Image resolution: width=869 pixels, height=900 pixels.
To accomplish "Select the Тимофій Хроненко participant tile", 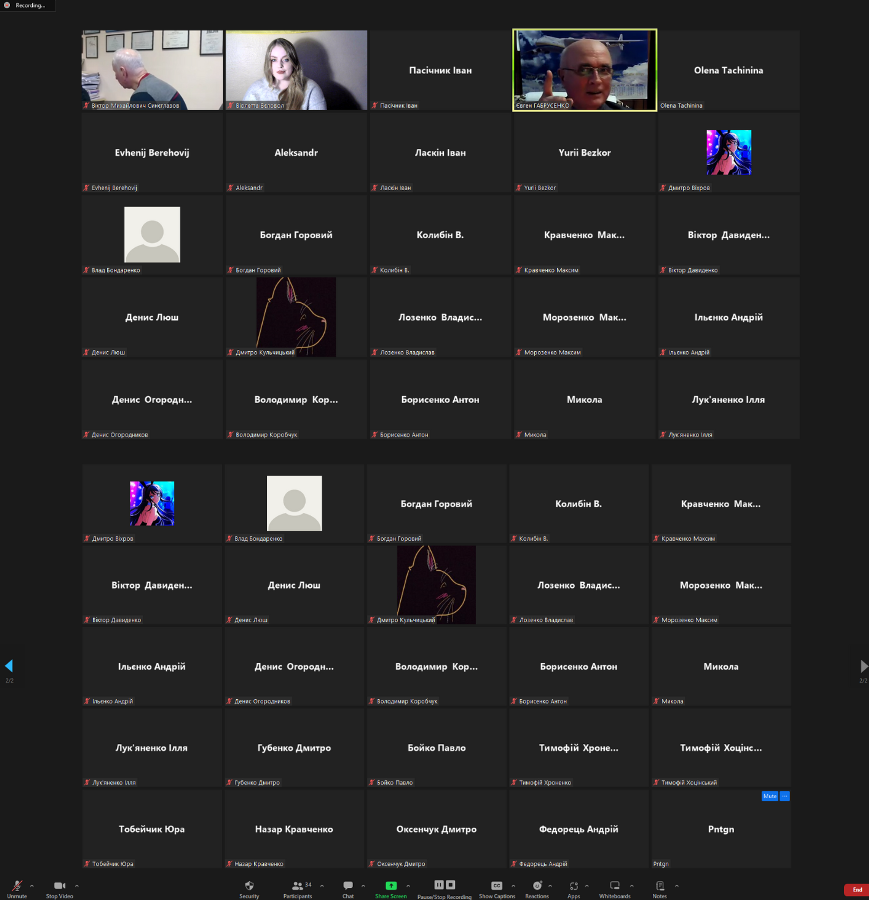I will tap(579, 747).
